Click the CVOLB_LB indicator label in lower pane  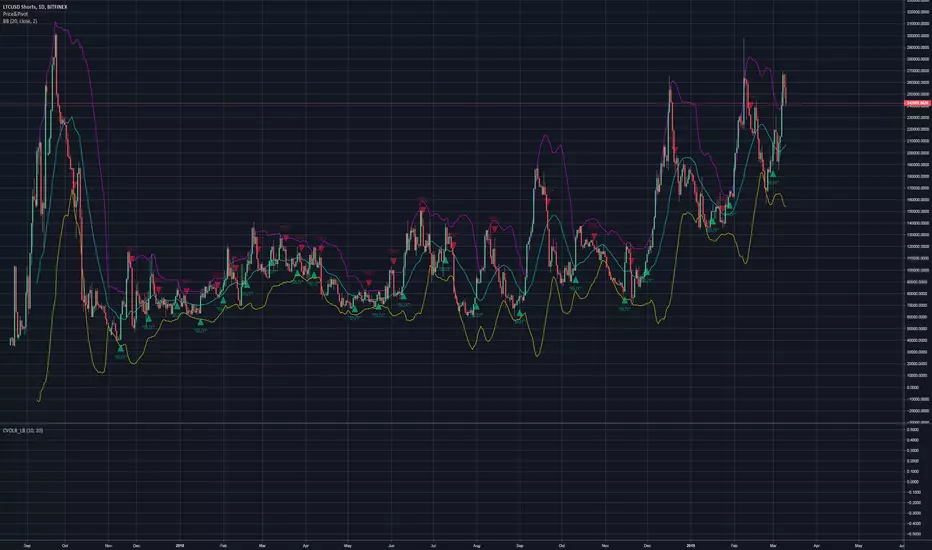coord(23,430)
